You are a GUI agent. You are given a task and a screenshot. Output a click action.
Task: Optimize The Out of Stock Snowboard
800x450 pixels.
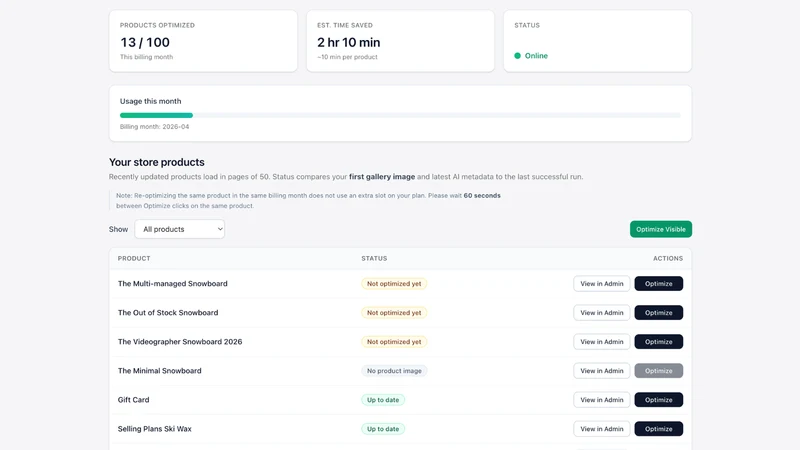click(659, 313)
